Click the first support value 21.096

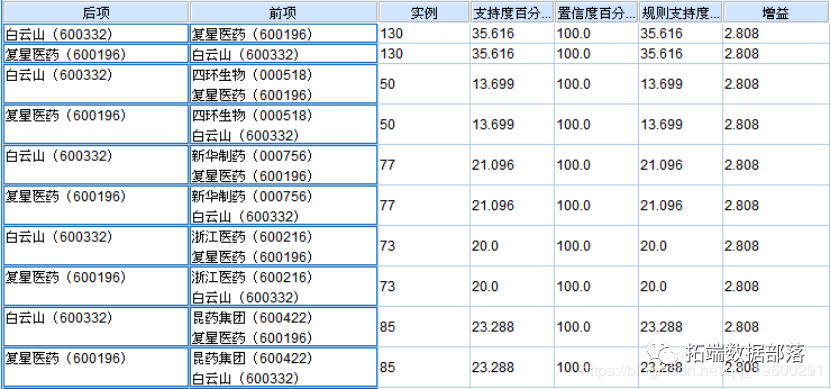click(x=493, y=165)
